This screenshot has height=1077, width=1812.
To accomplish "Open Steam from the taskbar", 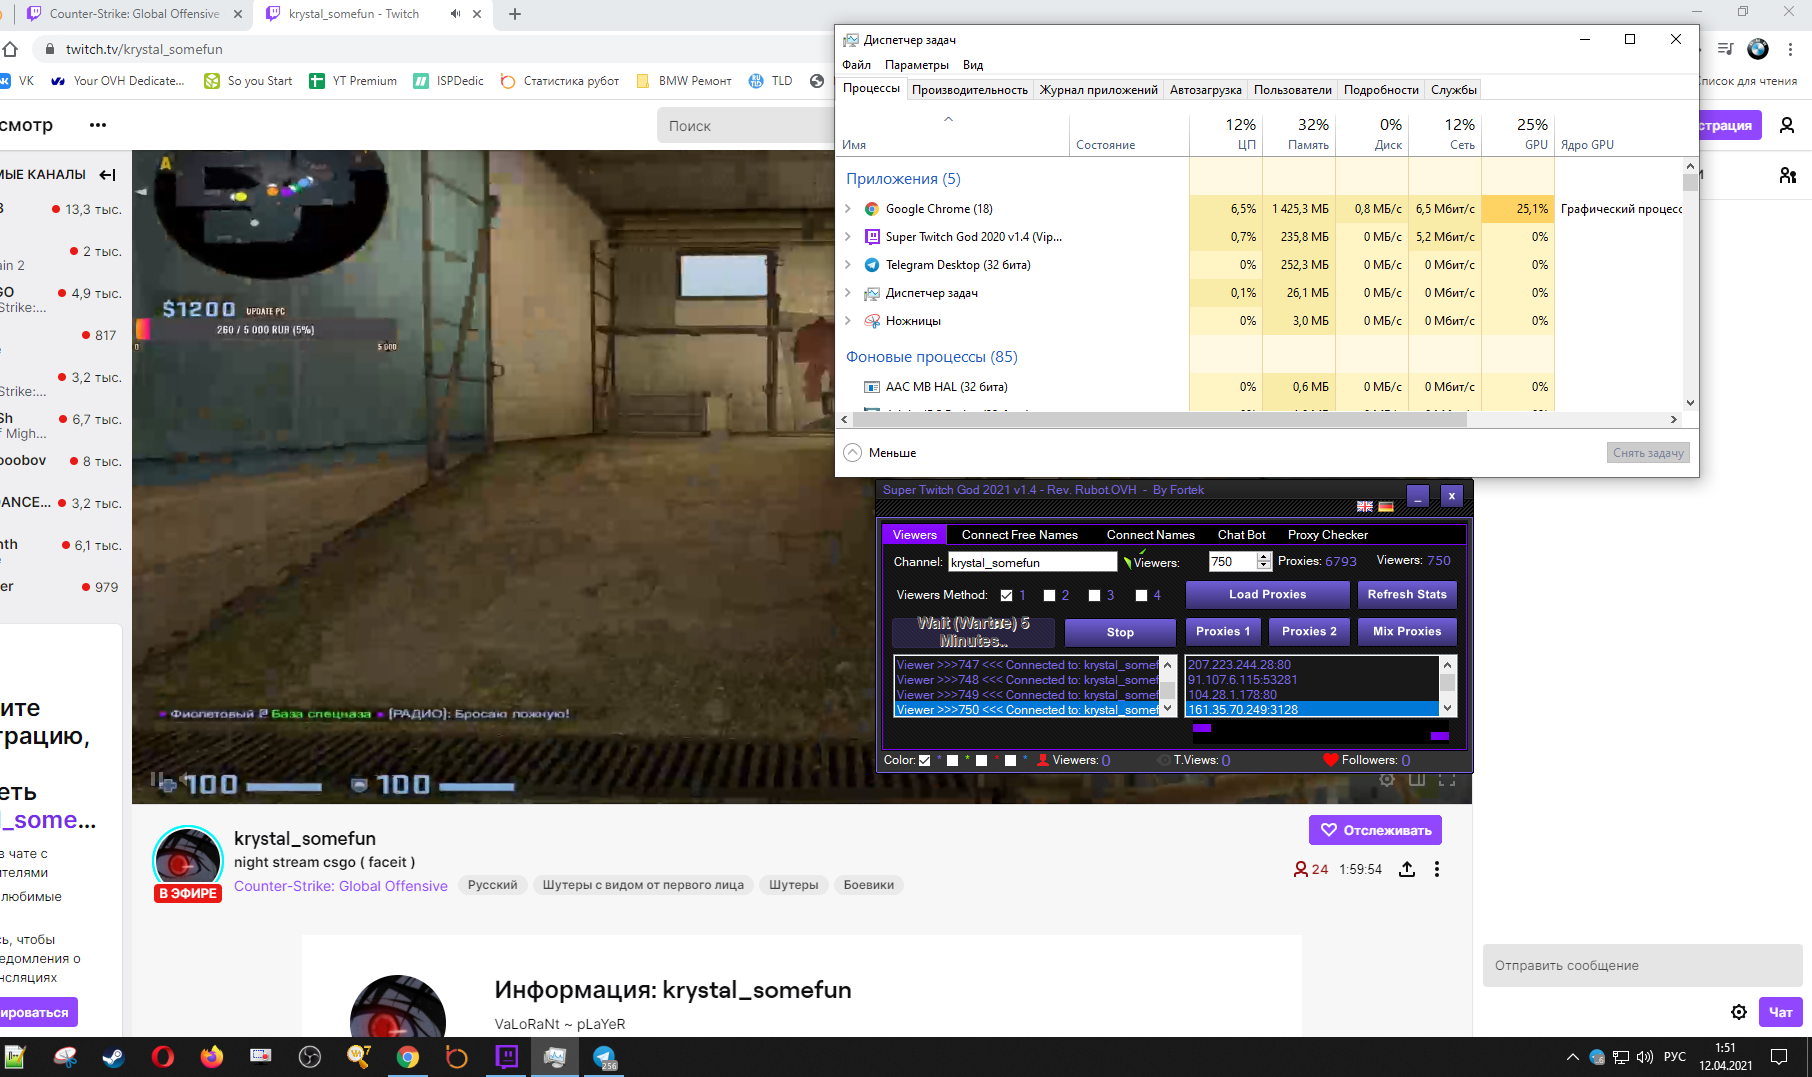I will (114, 1057).
